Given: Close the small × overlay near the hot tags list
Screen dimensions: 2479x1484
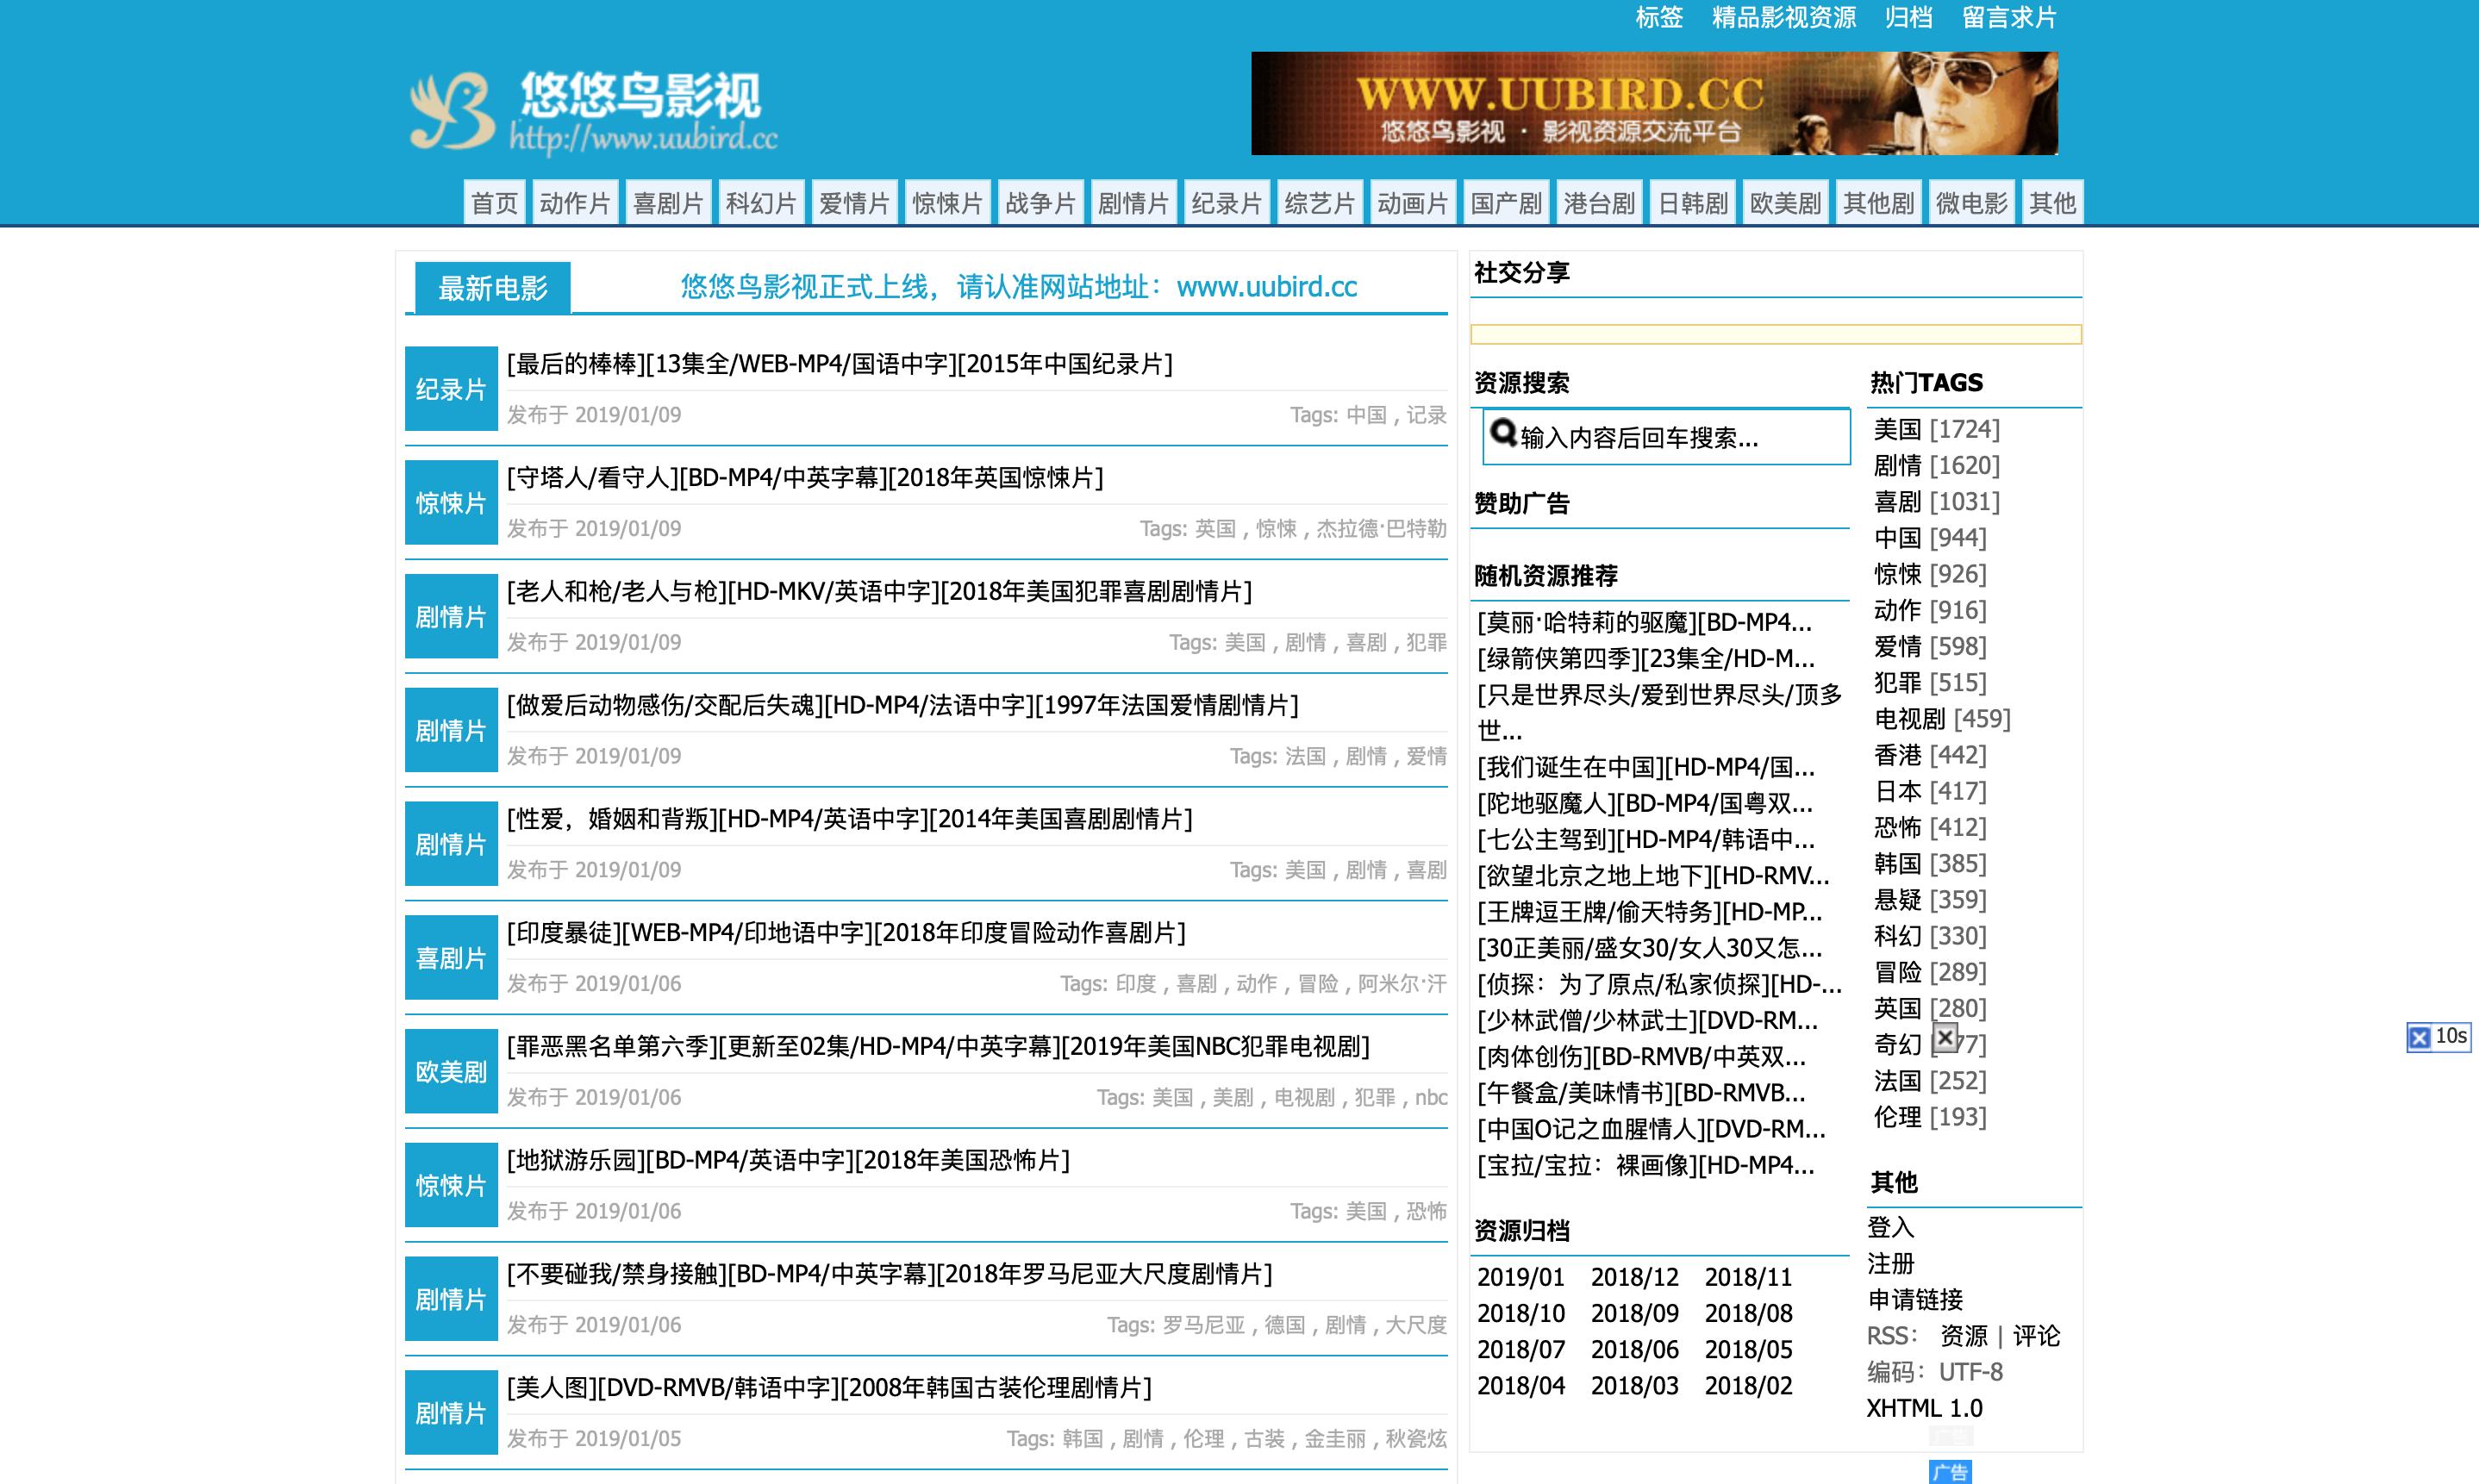Looking at the screenshot, I should (1946, 1038).
